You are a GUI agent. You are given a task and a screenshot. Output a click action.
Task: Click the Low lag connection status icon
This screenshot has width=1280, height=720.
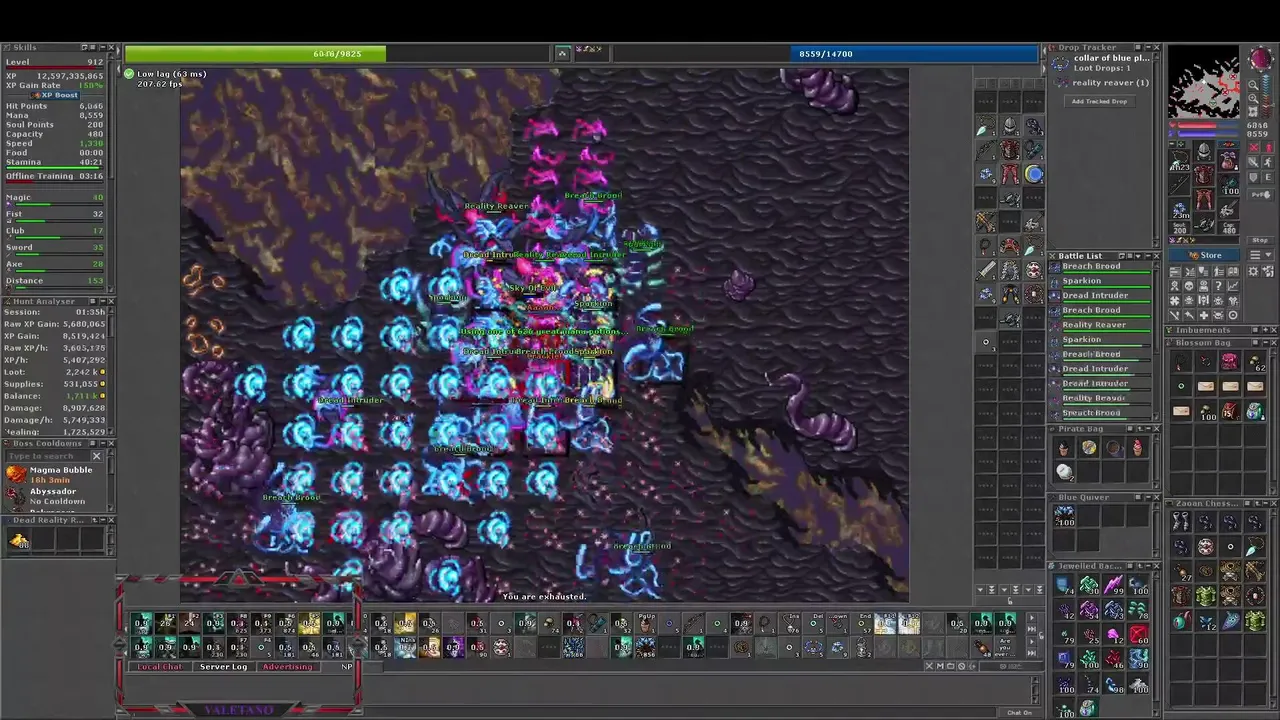tap(129, 74)
